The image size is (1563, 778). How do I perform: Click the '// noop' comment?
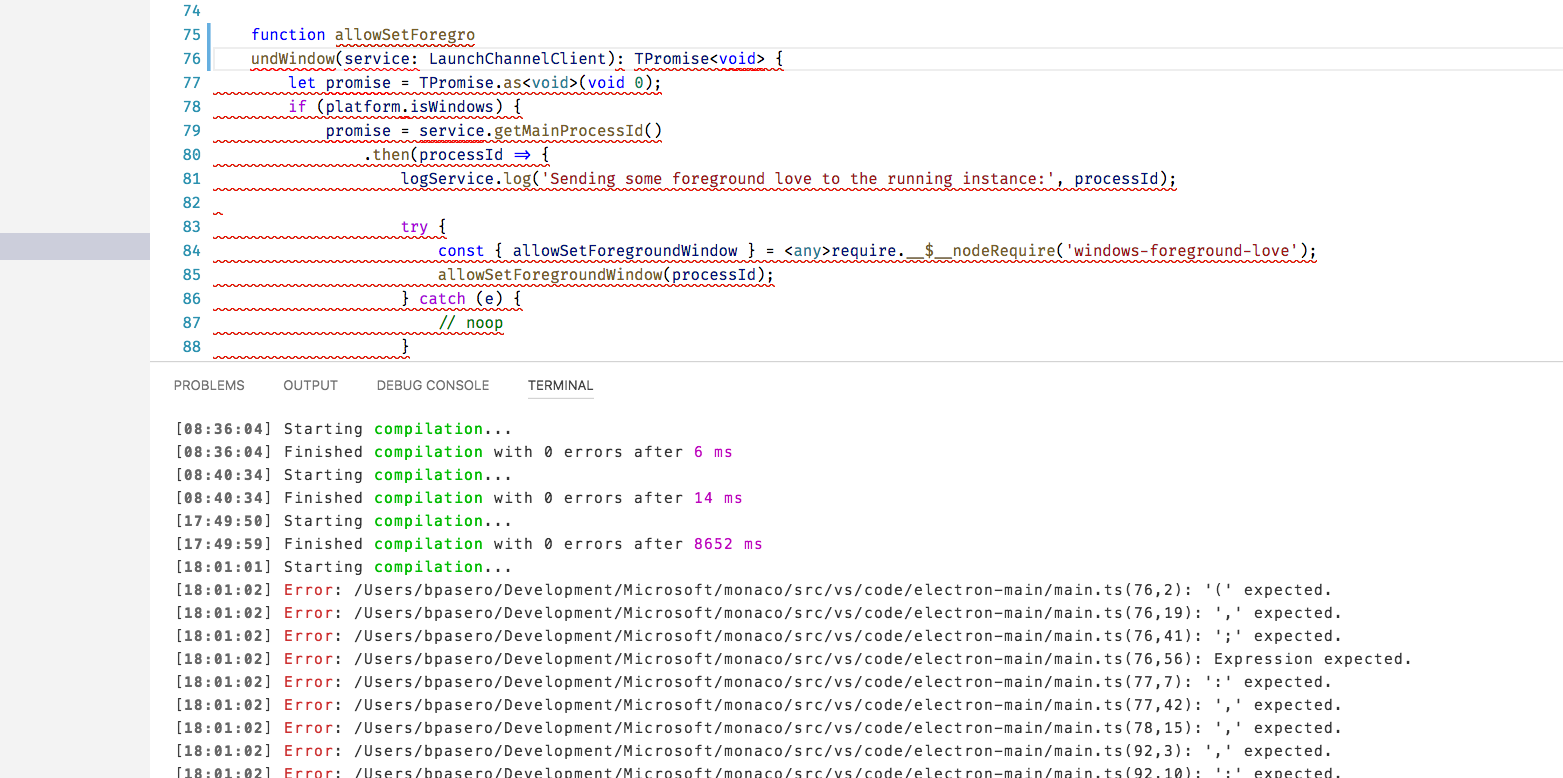470,323
